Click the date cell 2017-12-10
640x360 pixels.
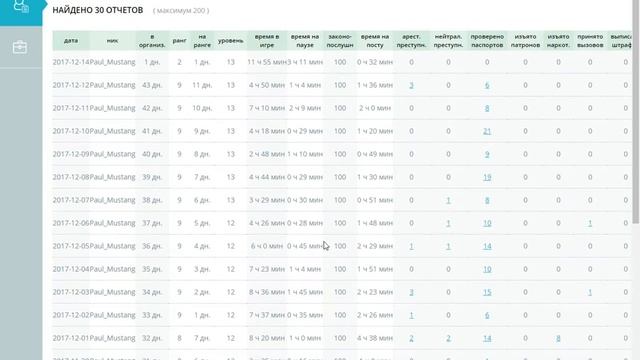(x=71, y=131)
